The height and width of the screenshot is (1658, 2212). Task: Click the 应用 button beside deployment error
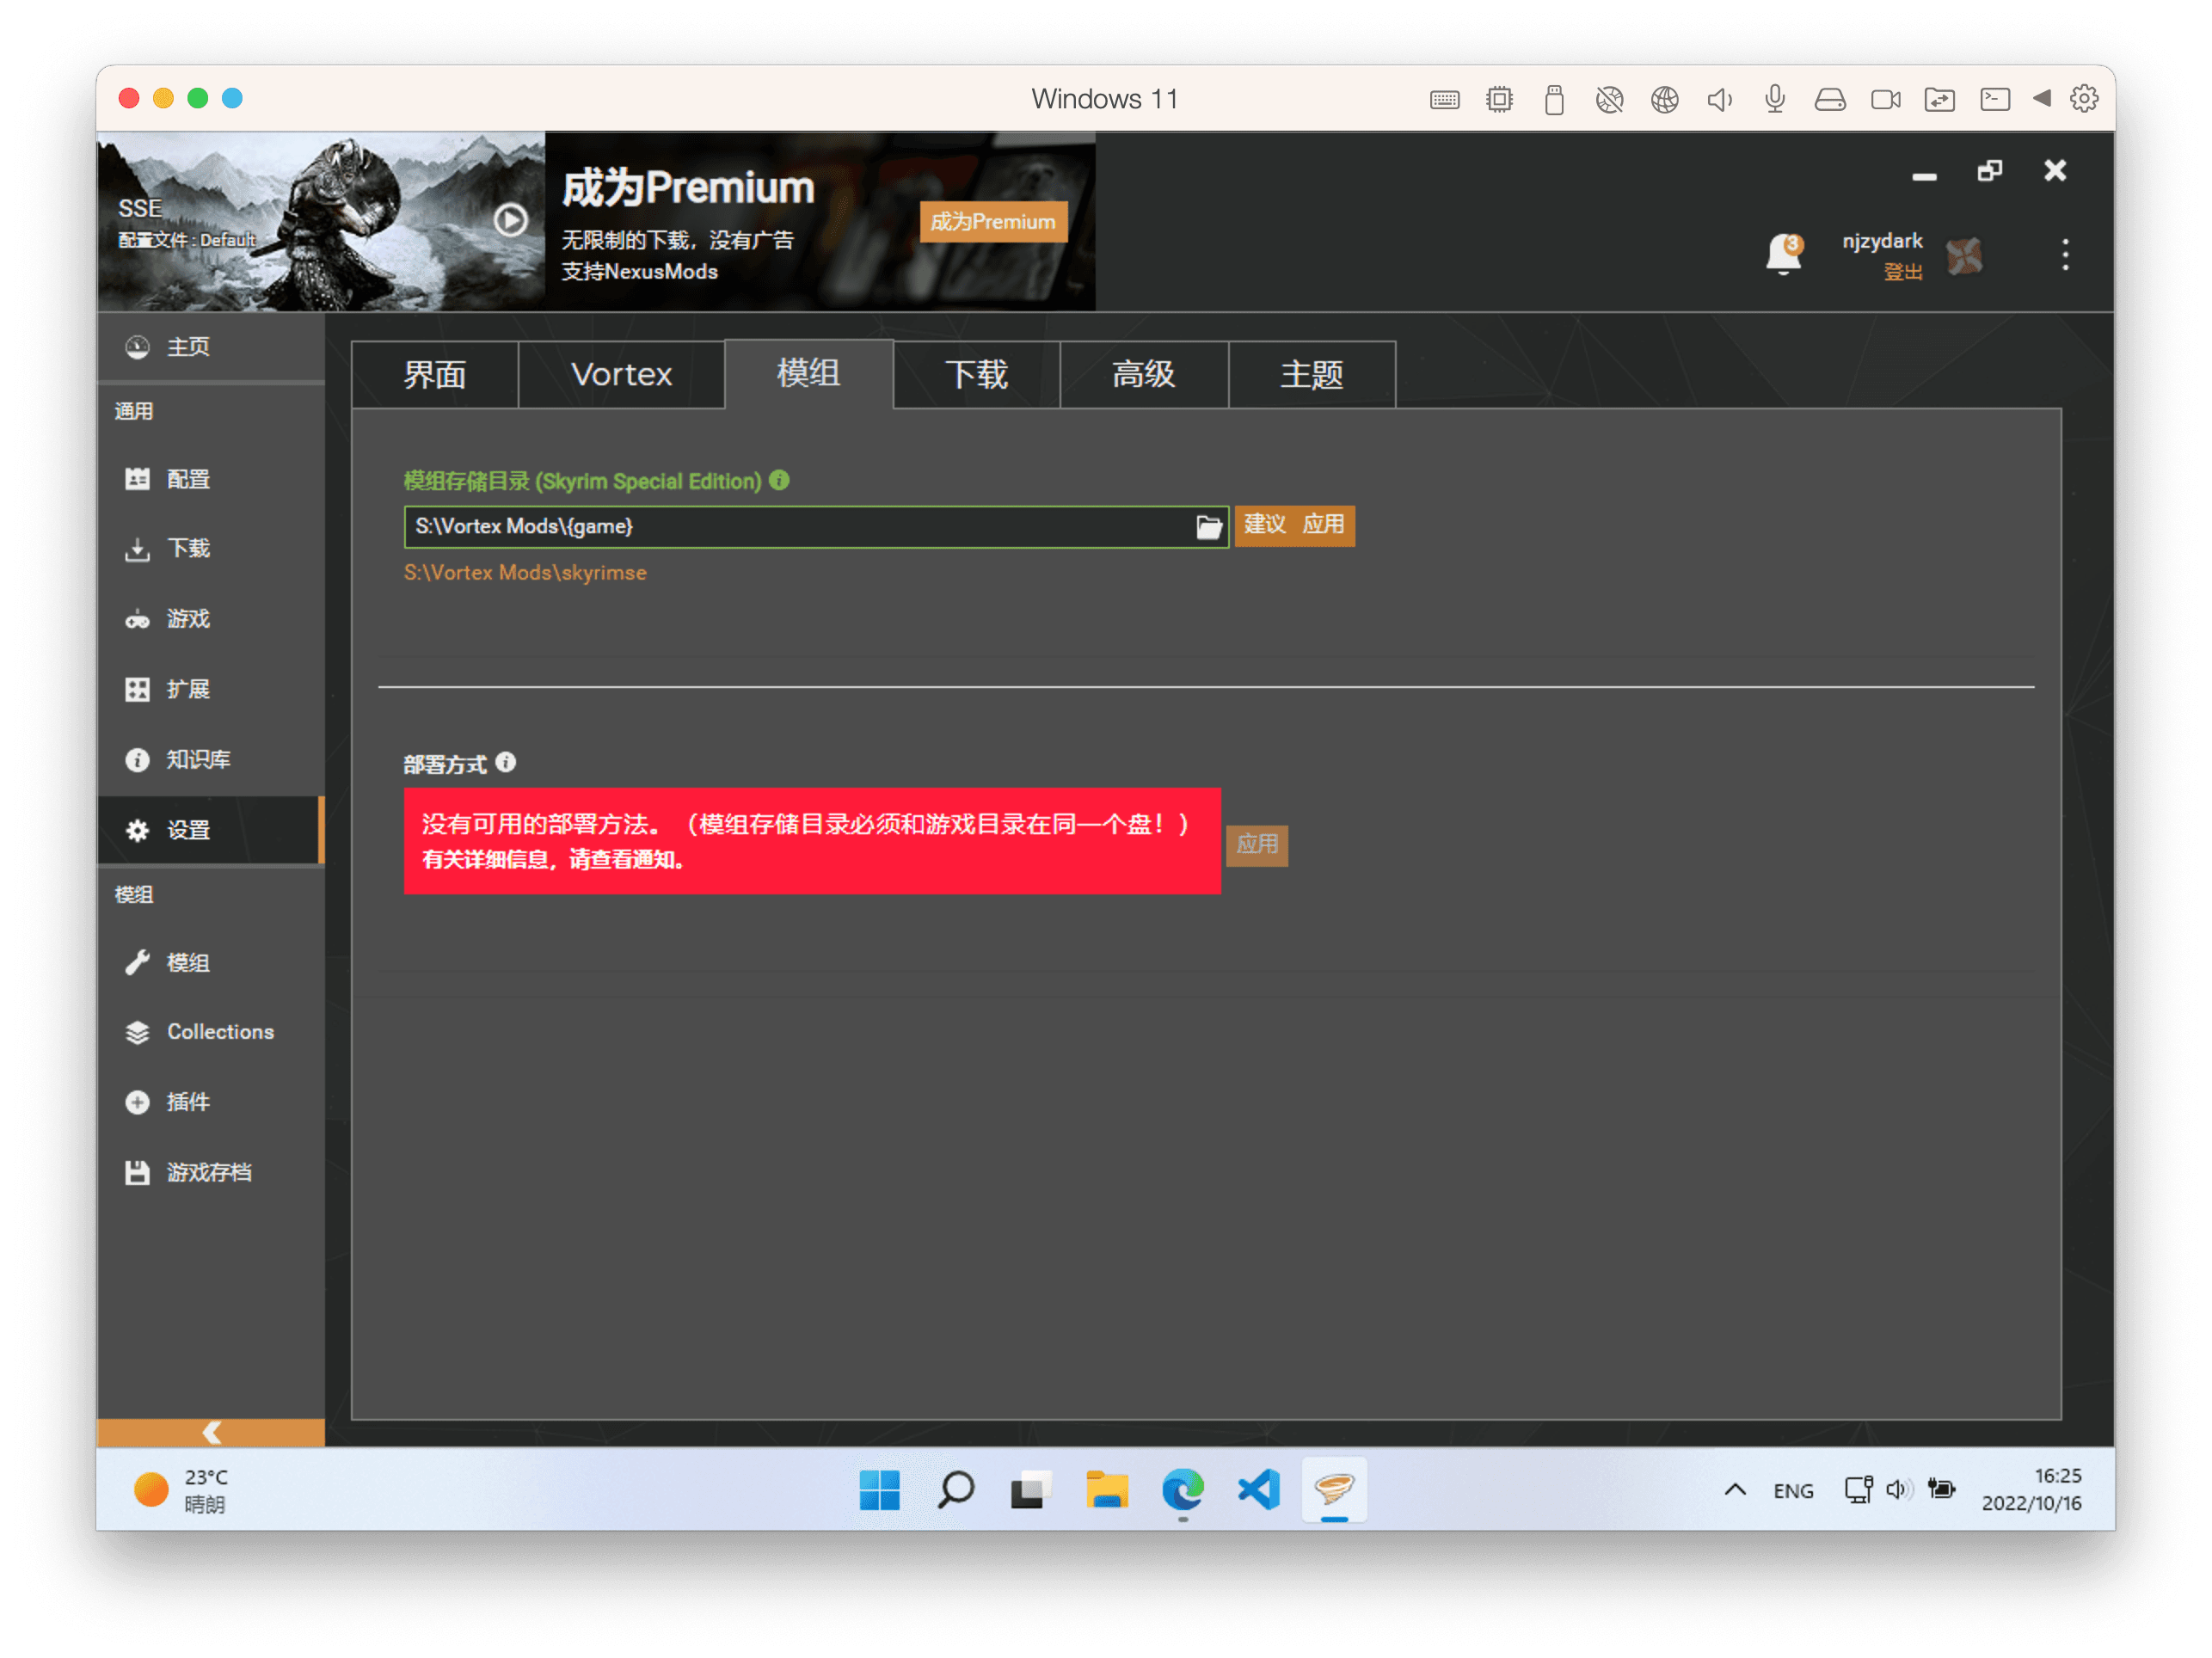[1257, 845]
